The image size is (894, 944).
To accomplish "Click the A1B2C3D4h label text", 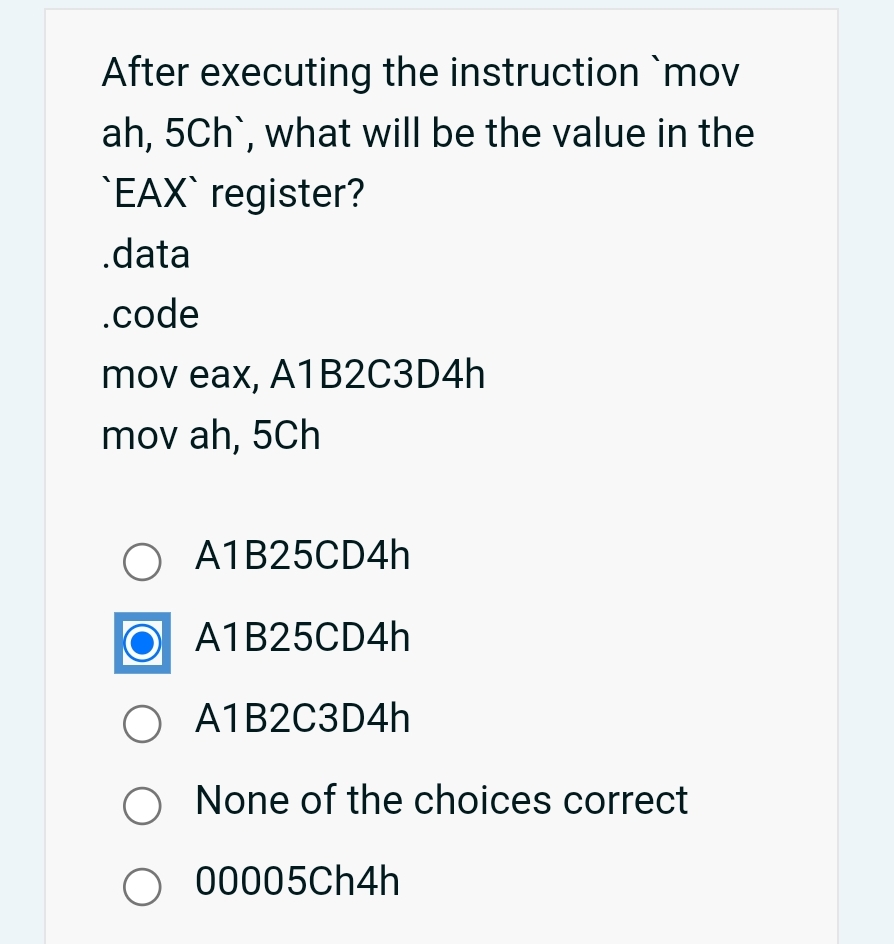I will 302,719.
